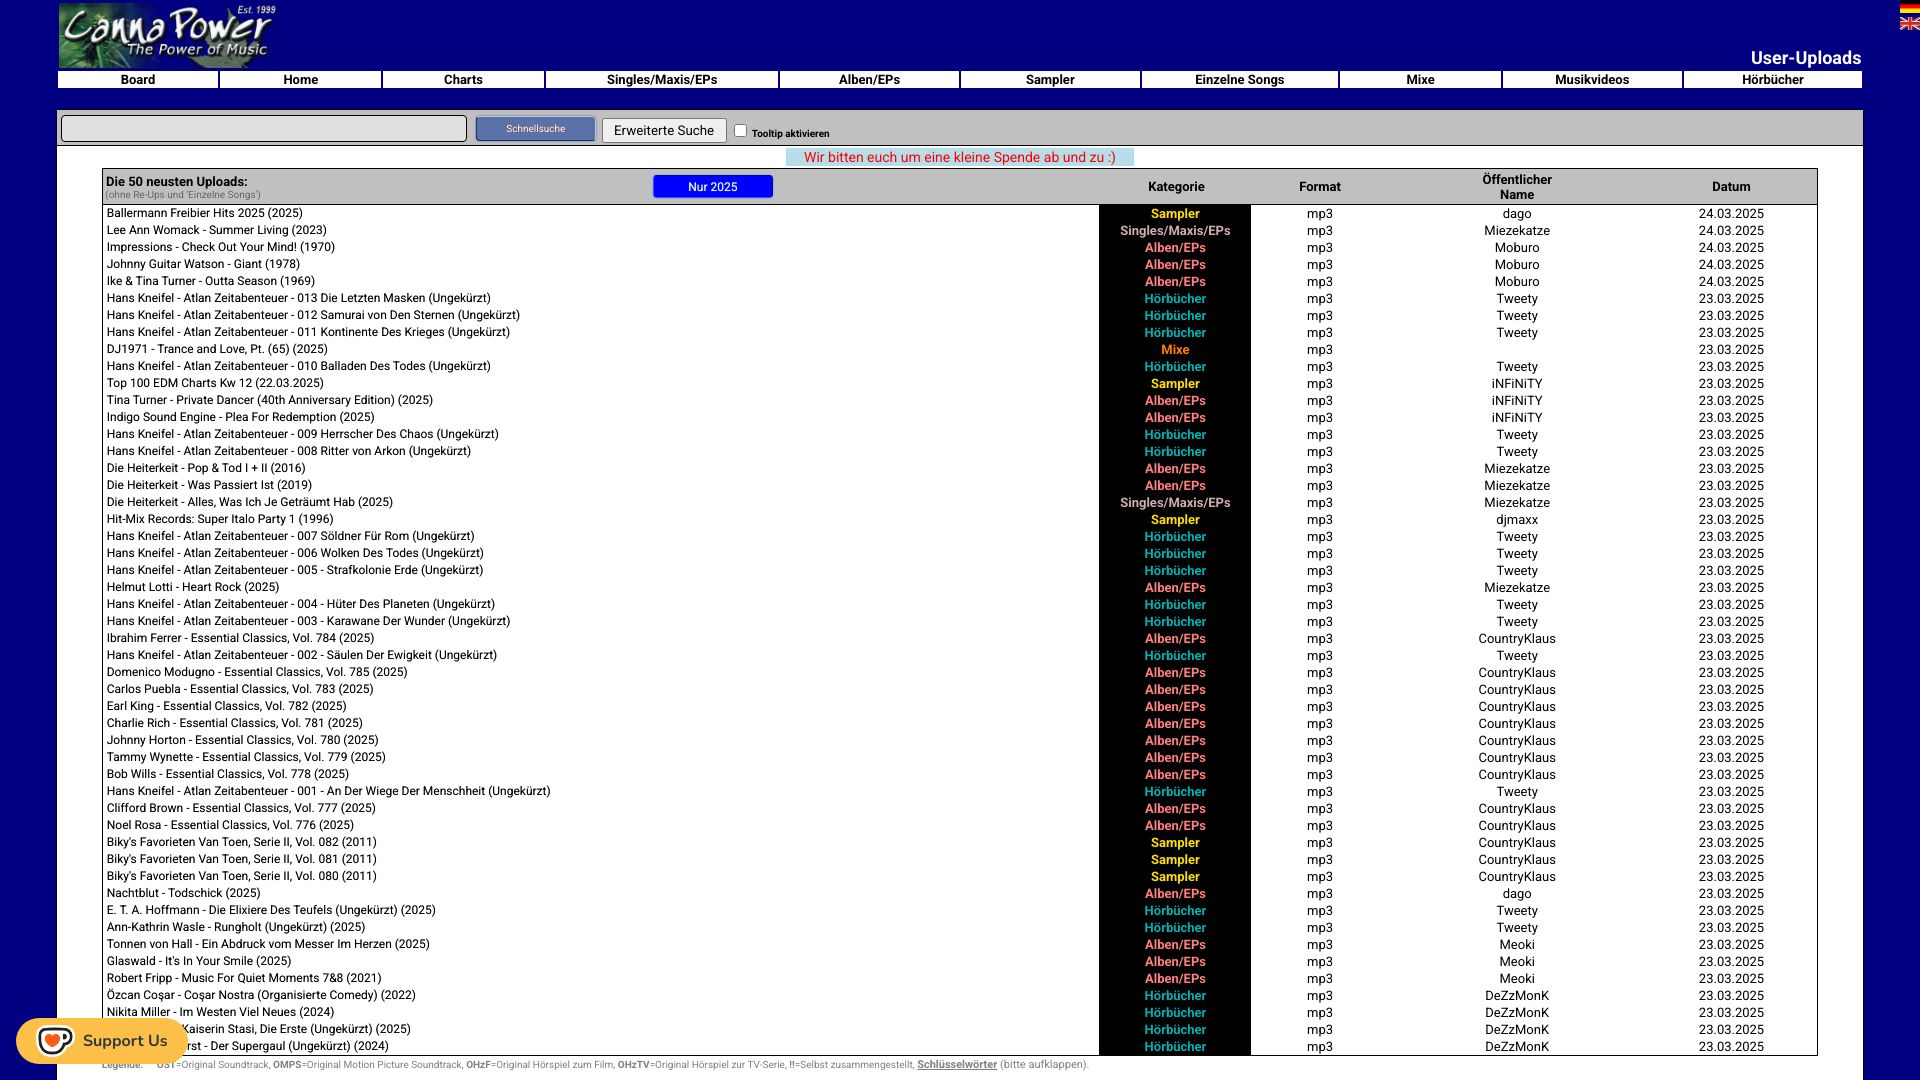Go to the Sampler section
Image resolution: width=1920 pixels, height=1080 pixels.
tap(1050, 80)
